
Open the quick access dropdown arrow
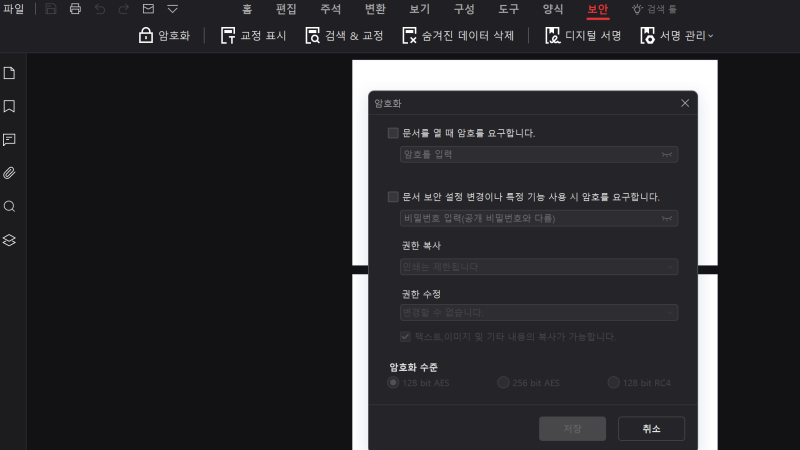[x=172, y=9]
